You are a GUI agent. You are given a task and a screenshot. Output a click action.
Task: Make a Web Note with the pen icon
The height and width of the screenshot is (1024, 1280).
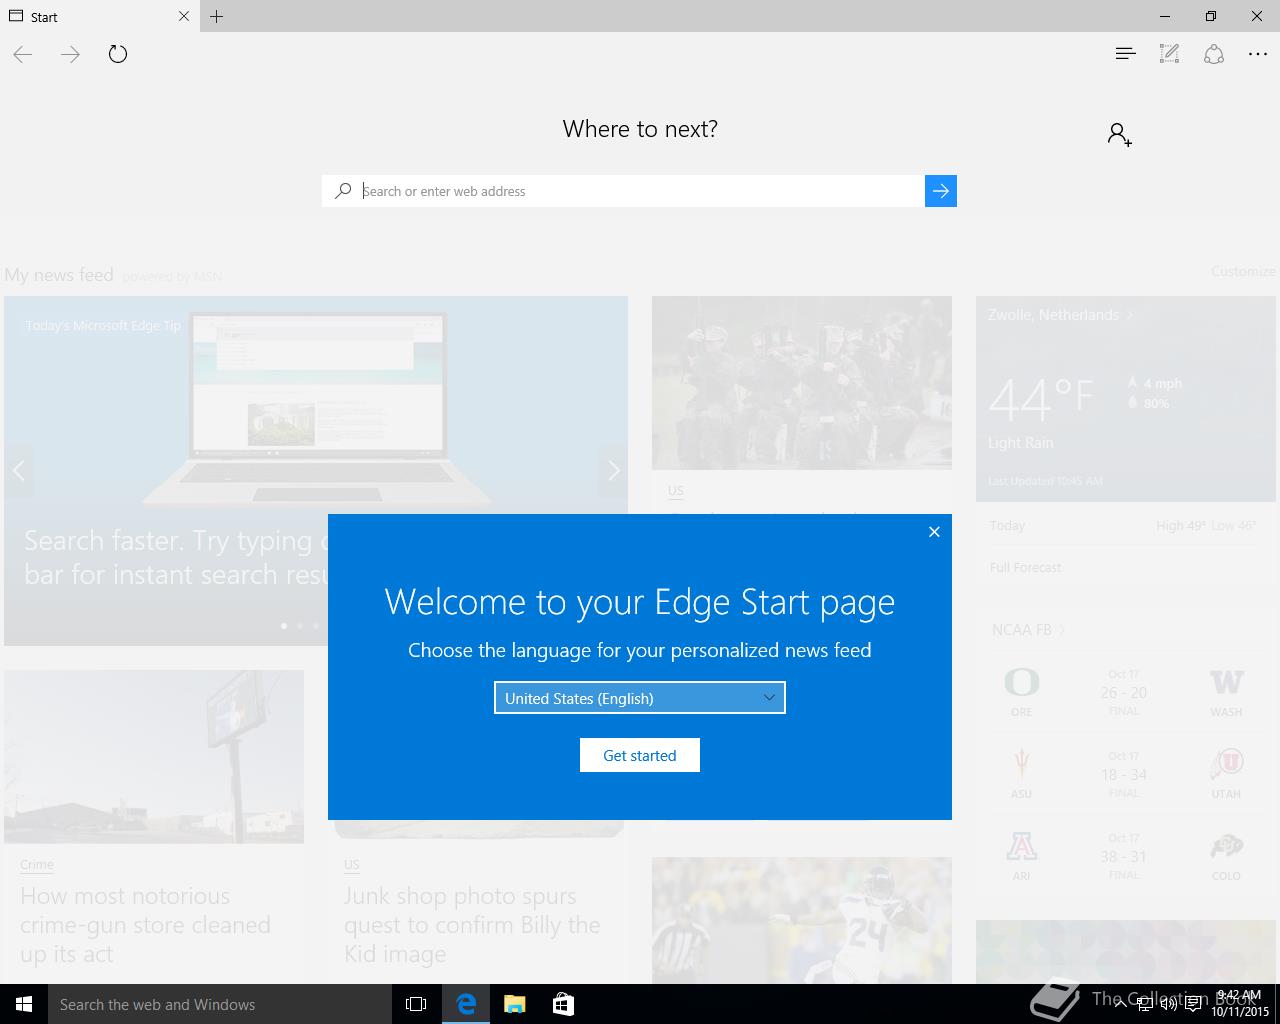click(1169, 54)
